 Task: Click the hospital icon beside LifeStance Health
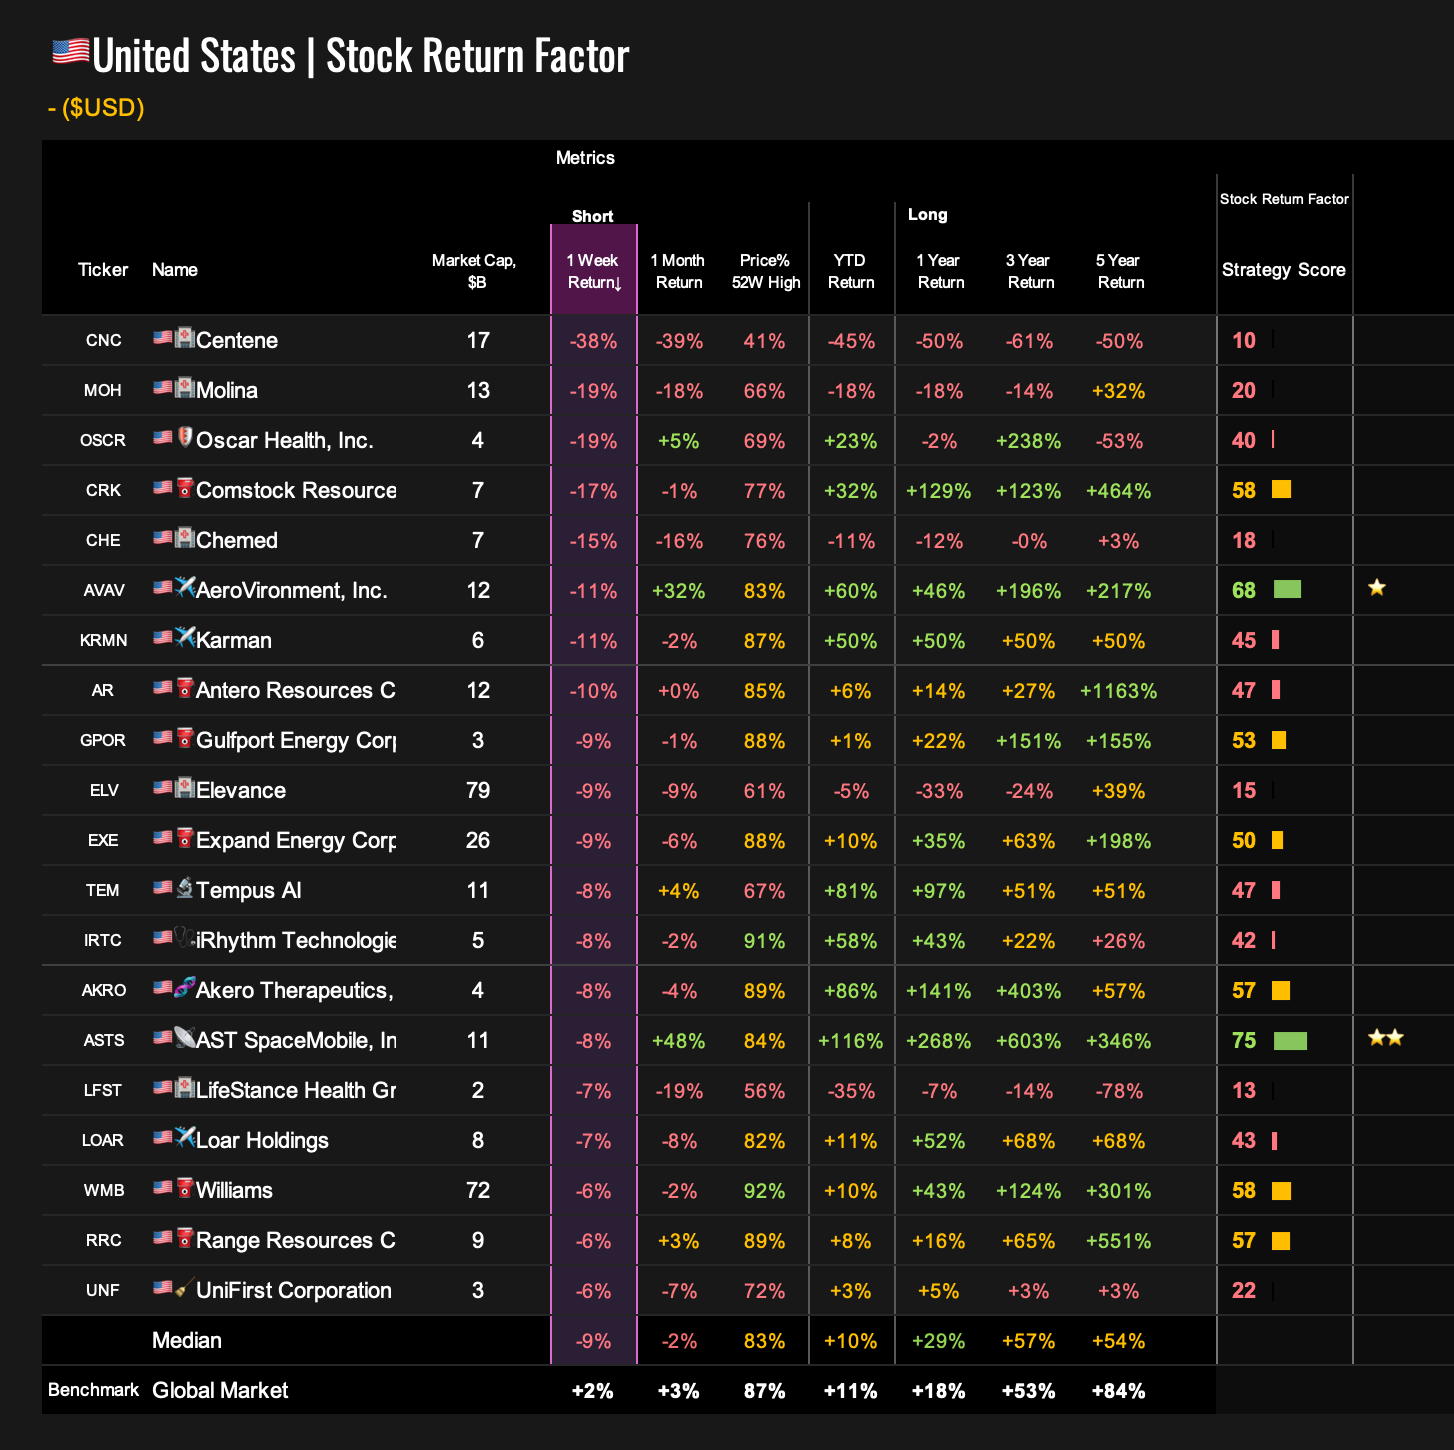185,1087
